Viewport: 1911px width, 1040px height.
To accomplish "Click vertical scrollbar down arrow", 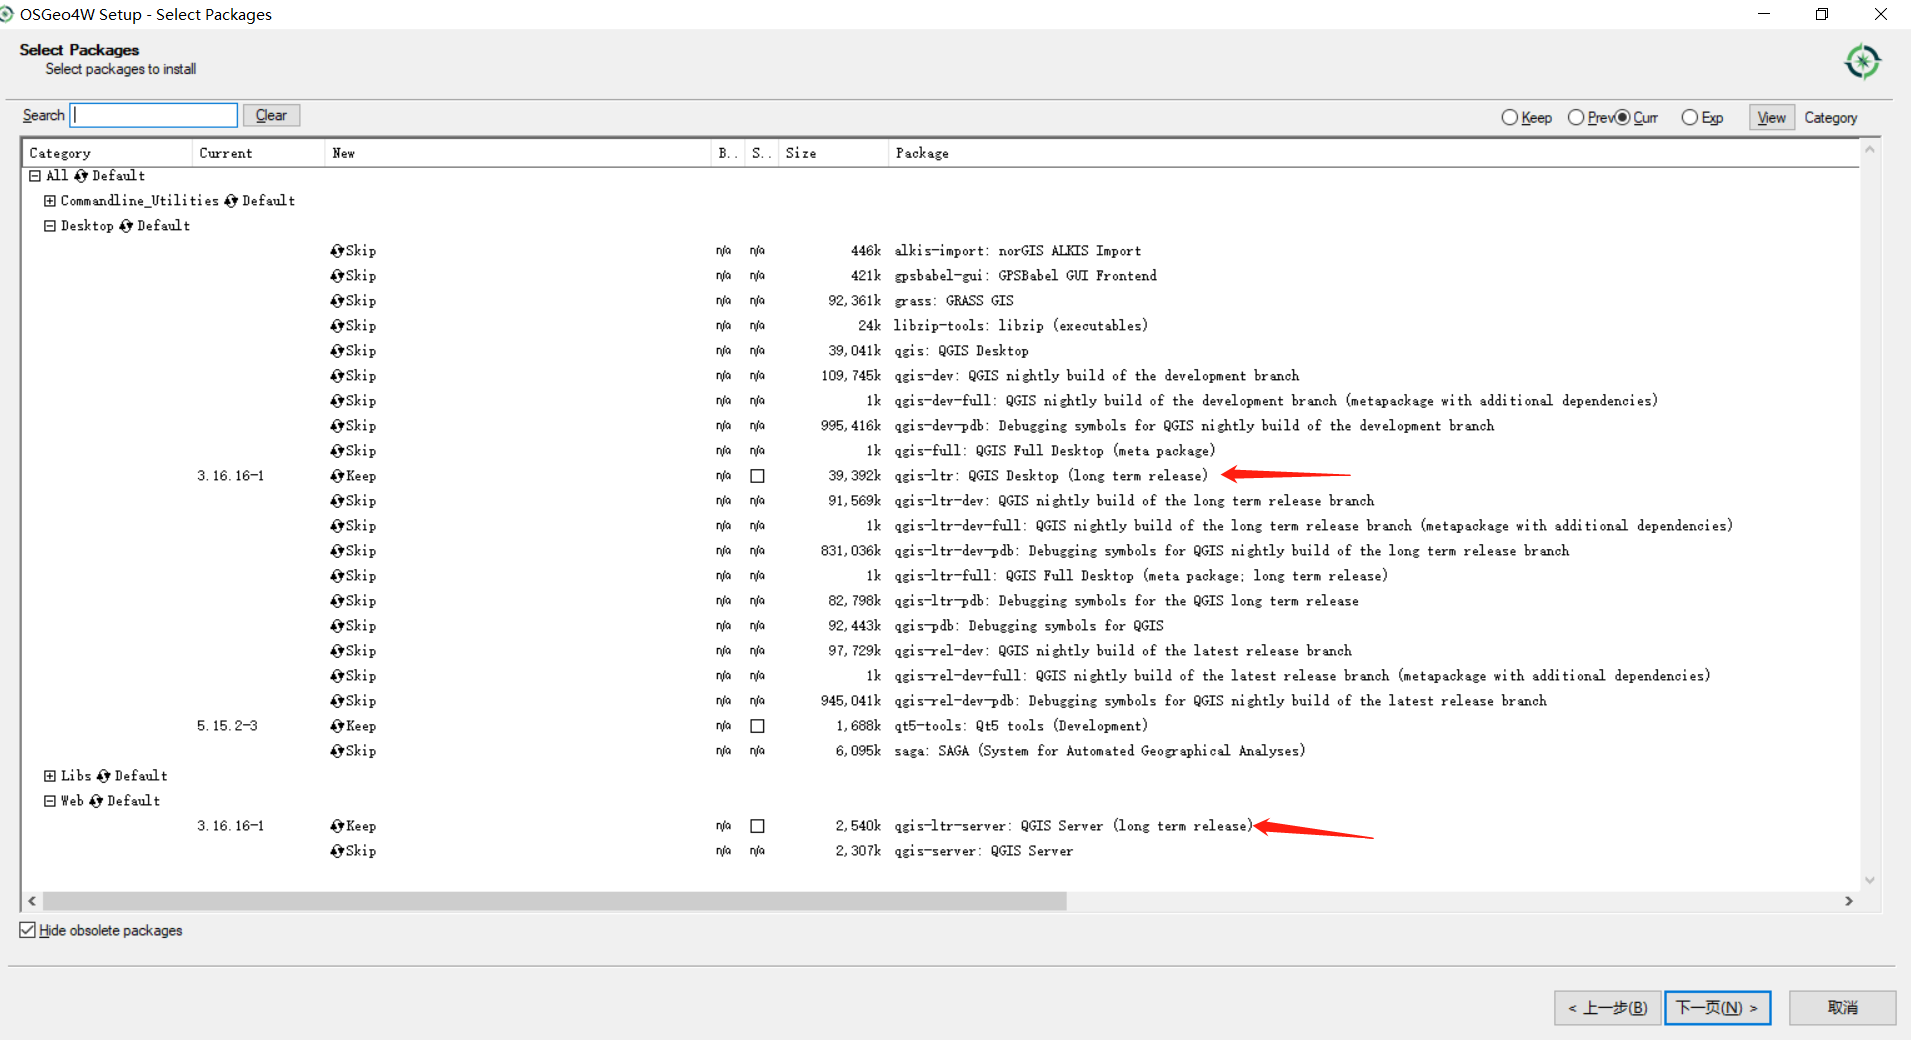I will pyautogui.click(x=1869, y=881).
